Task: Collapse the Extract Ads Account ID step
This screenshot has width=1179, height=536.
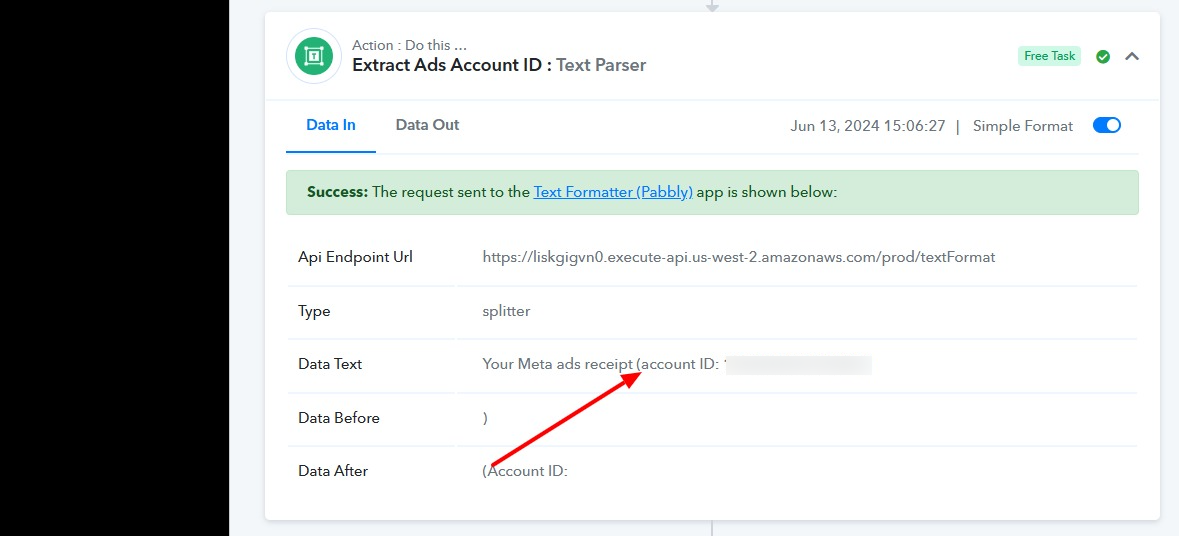Action: [x=1132, y=57]
